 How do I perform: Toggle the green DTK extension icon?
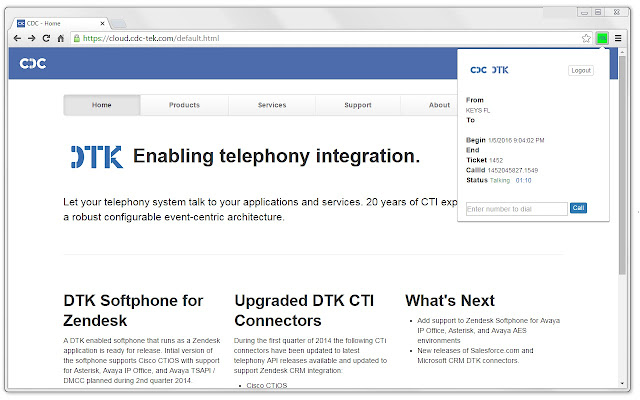coord(602,38)
